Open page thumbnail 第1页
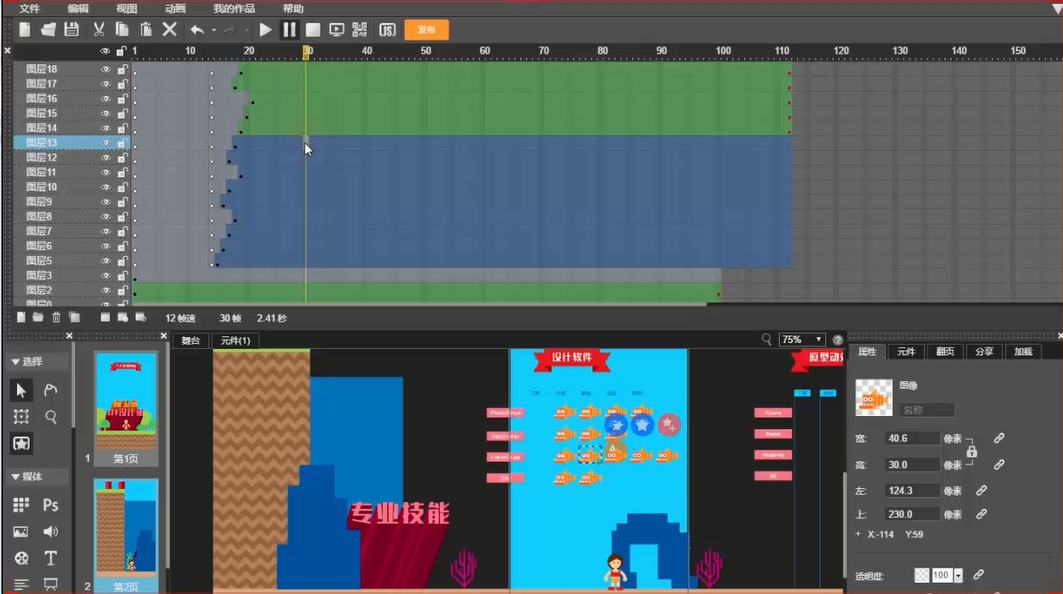1063x594 pixels. [x=126, y=409]
